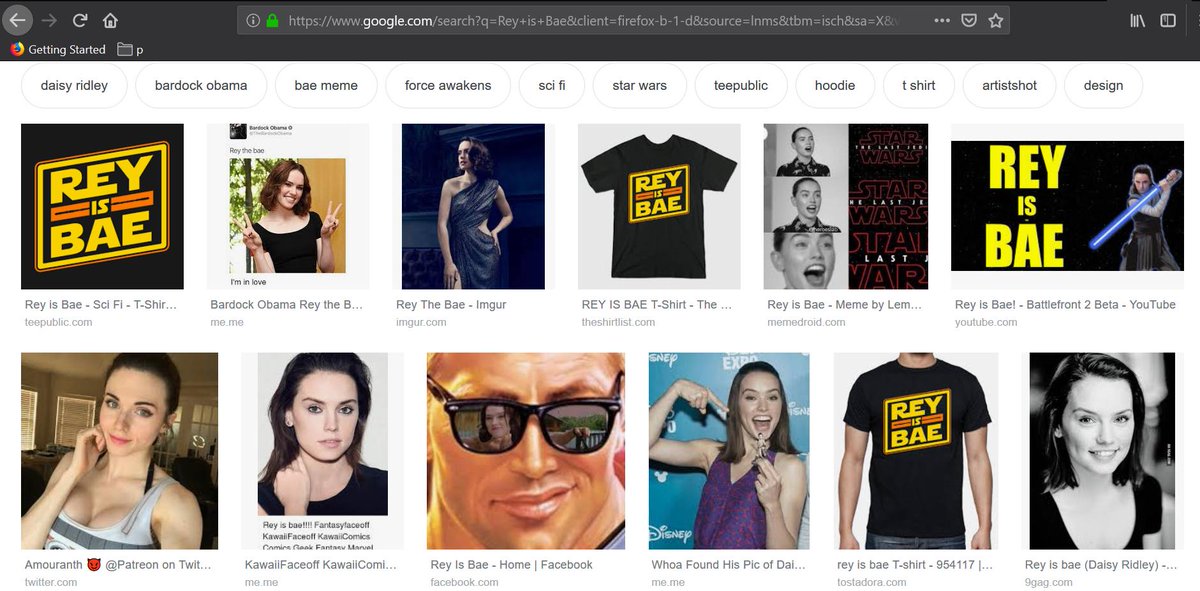The image size is (1200, 591).
Task: Click the theshirtlist.com source text
Action: coord(618,322)
